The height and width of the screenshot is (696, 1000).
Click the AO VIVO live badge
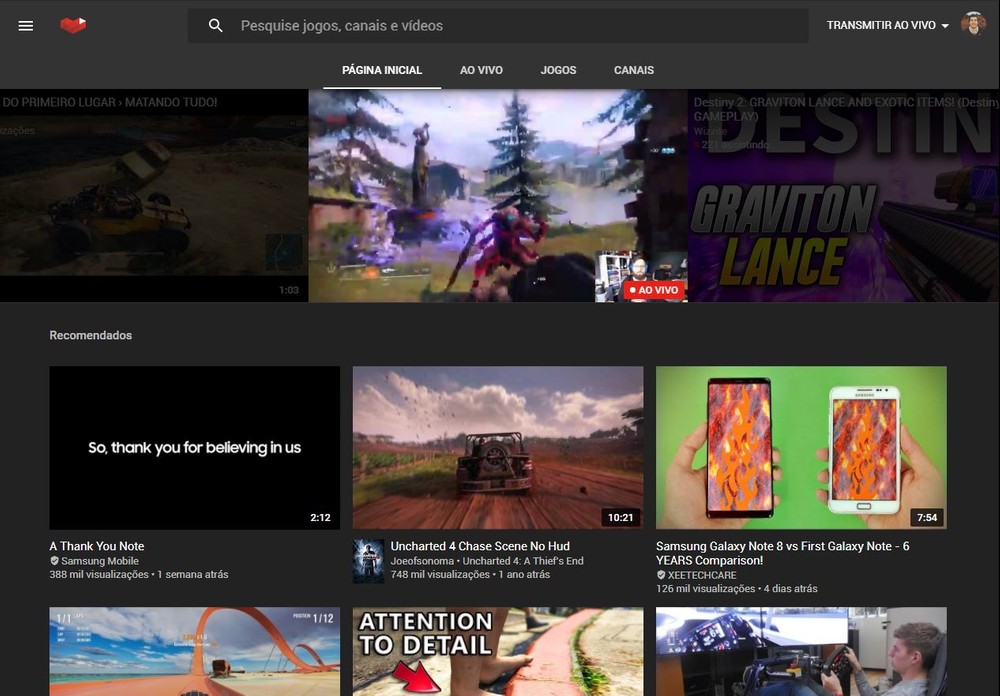pyautogui.click(x=654, y=290)
